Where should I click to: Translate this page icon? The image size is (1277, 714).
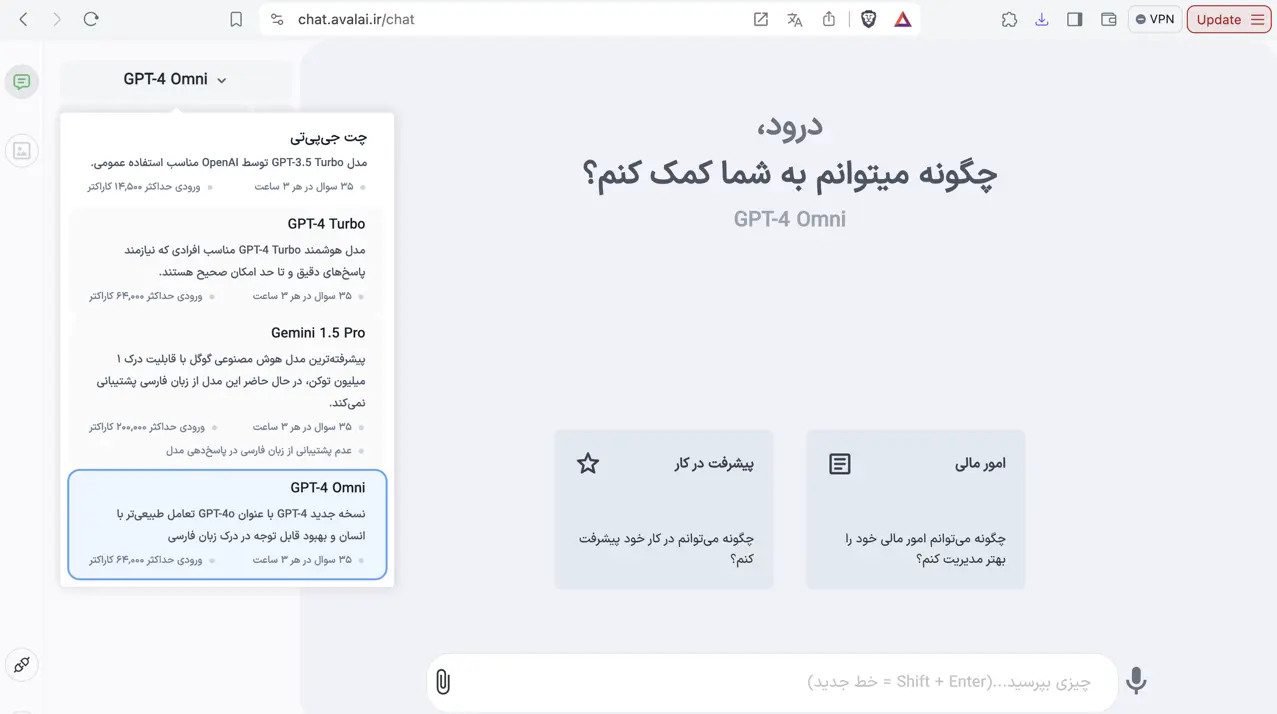coord(795,19)
